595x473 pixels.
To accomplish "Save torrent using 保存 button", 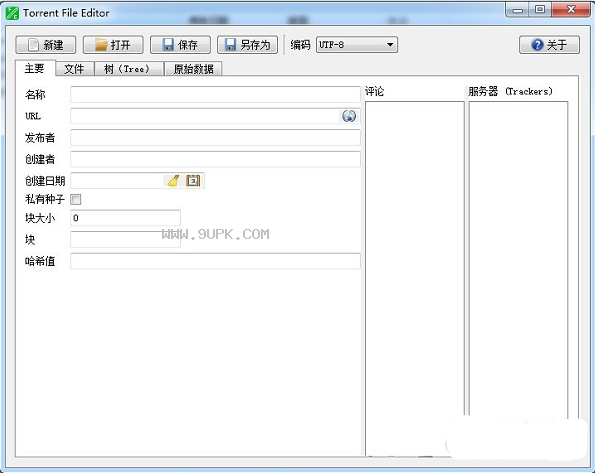I will click(180, 45).
